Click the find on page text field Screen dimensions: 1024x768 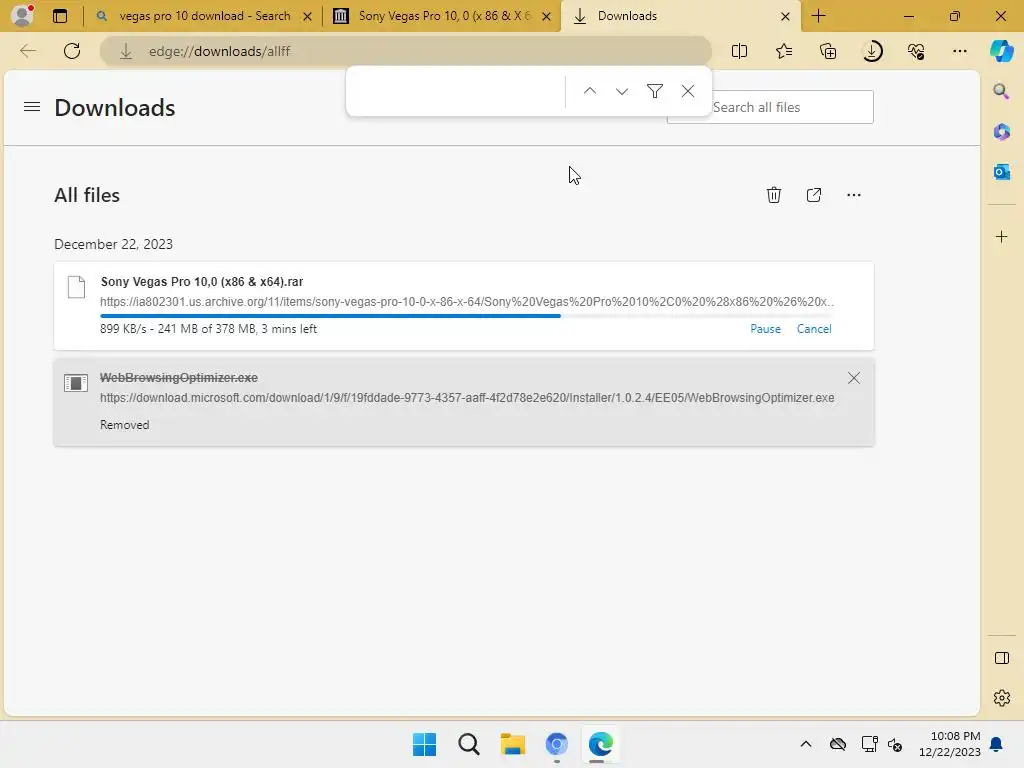pos(458,91)
